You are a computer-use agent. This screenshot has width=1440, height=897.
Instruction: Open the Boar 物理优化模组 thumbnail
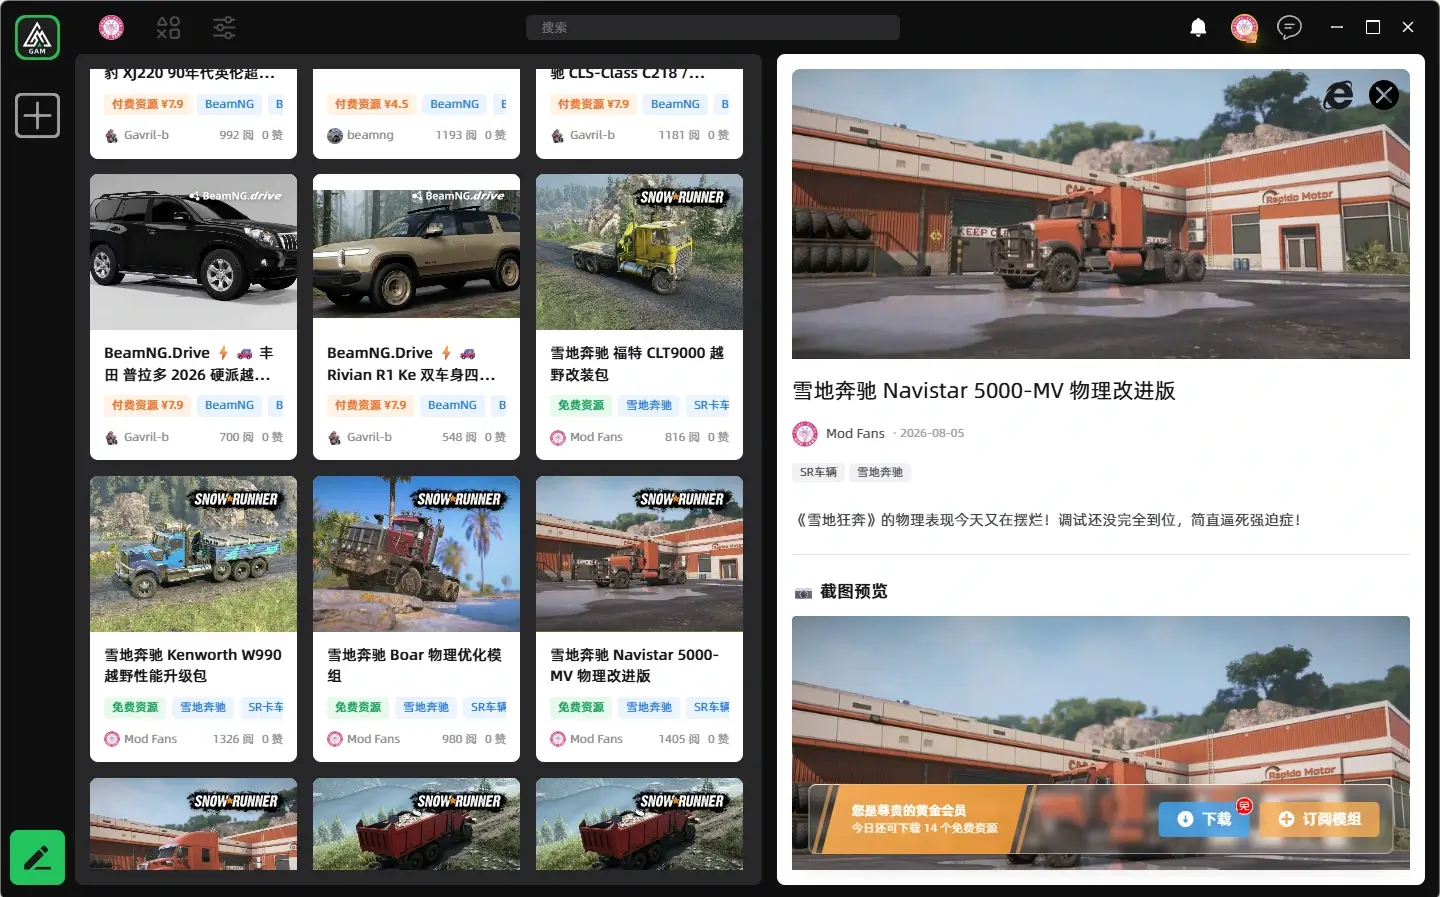point(416,554)
